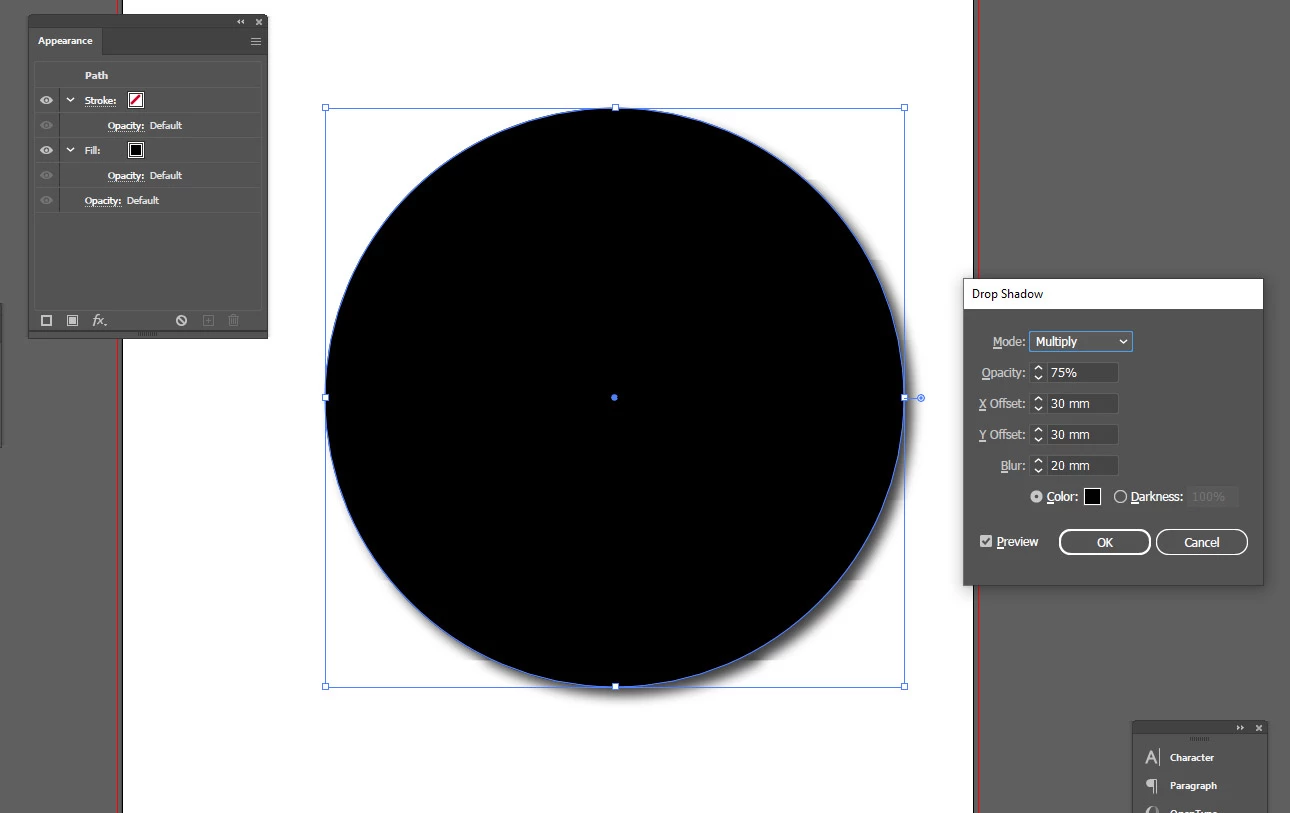Select the Fill label row
The width and height of the screenshot is (1290, 813).
click(92, 150)
